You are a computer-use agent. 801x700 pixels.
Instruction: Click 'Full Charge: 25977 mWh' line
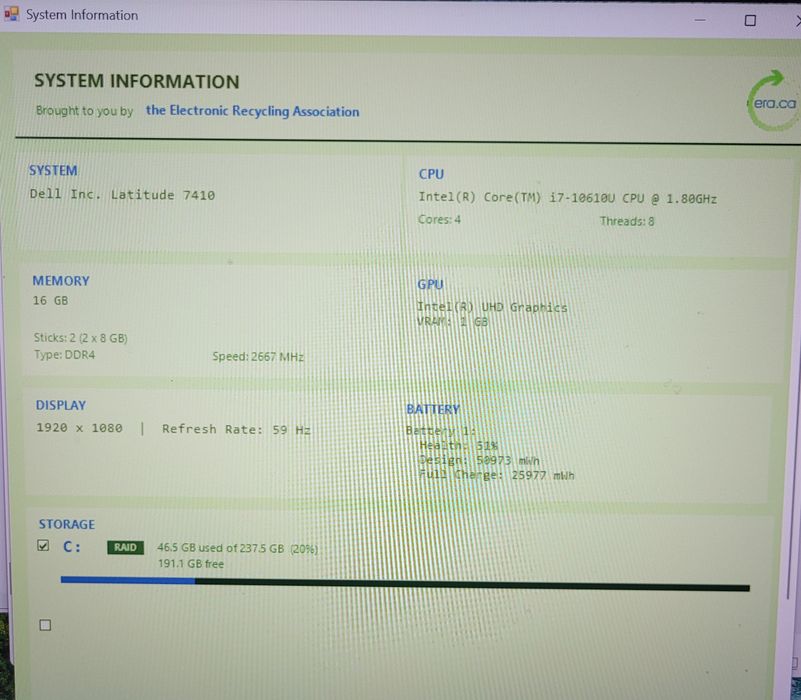pyautogui.click(x=496, y=475)
